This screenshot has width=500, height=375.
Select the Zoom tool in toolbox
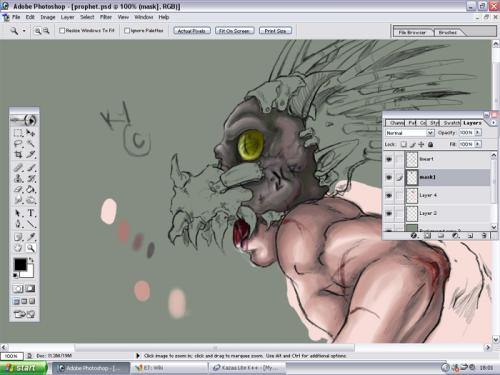[x=31, y=248]
